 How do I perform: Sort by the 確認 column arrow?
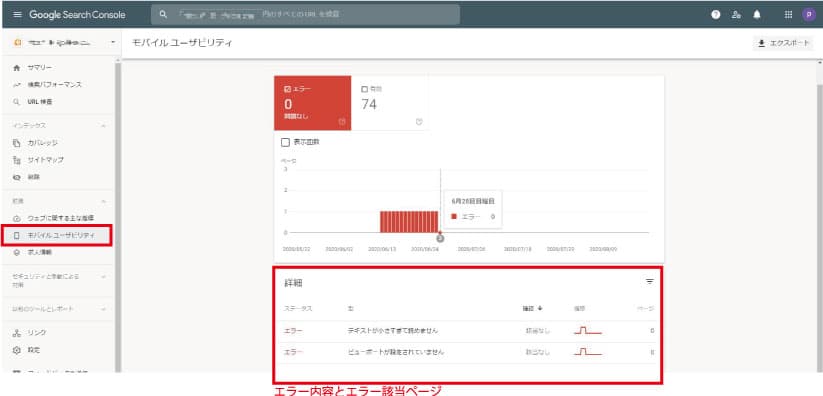click(540, 309)
